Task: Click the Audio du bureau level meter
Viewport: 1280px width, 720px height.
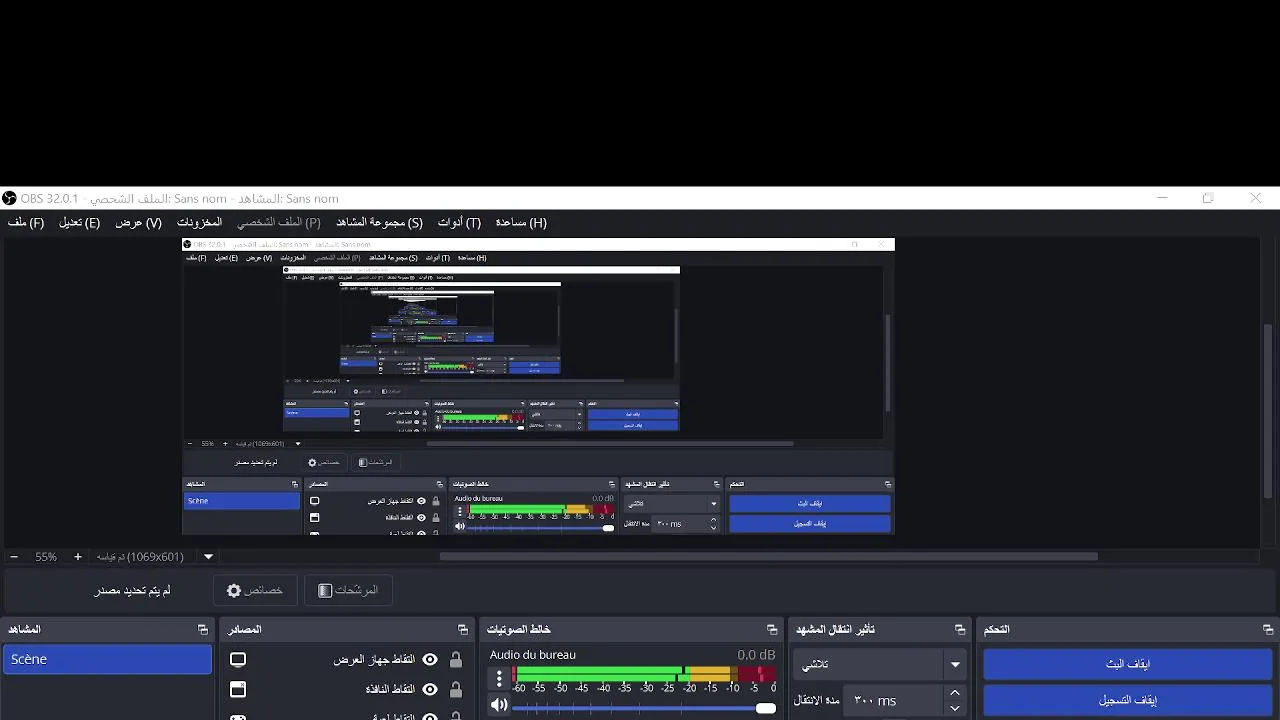Action: (x=644, y=674)
